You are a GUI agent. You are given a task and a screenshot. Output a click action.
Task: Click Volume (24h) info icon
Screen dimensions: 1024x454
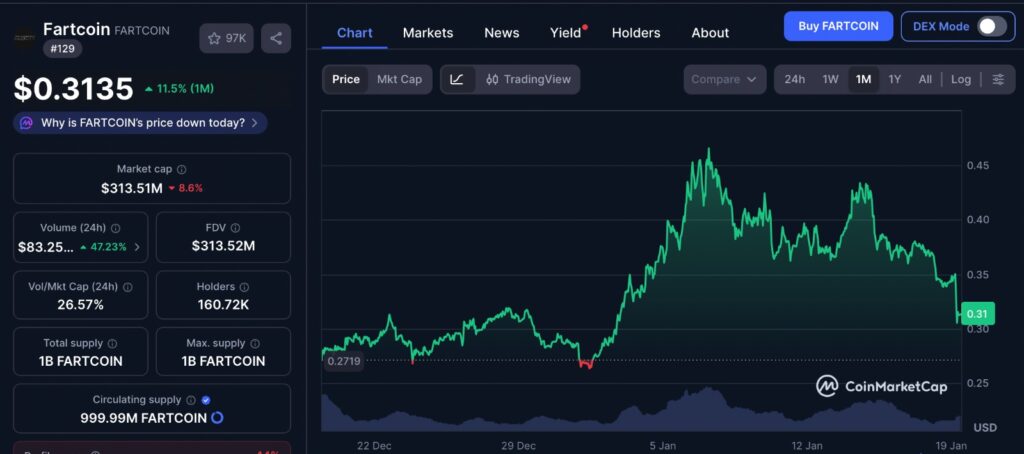[x=116, y=228]
